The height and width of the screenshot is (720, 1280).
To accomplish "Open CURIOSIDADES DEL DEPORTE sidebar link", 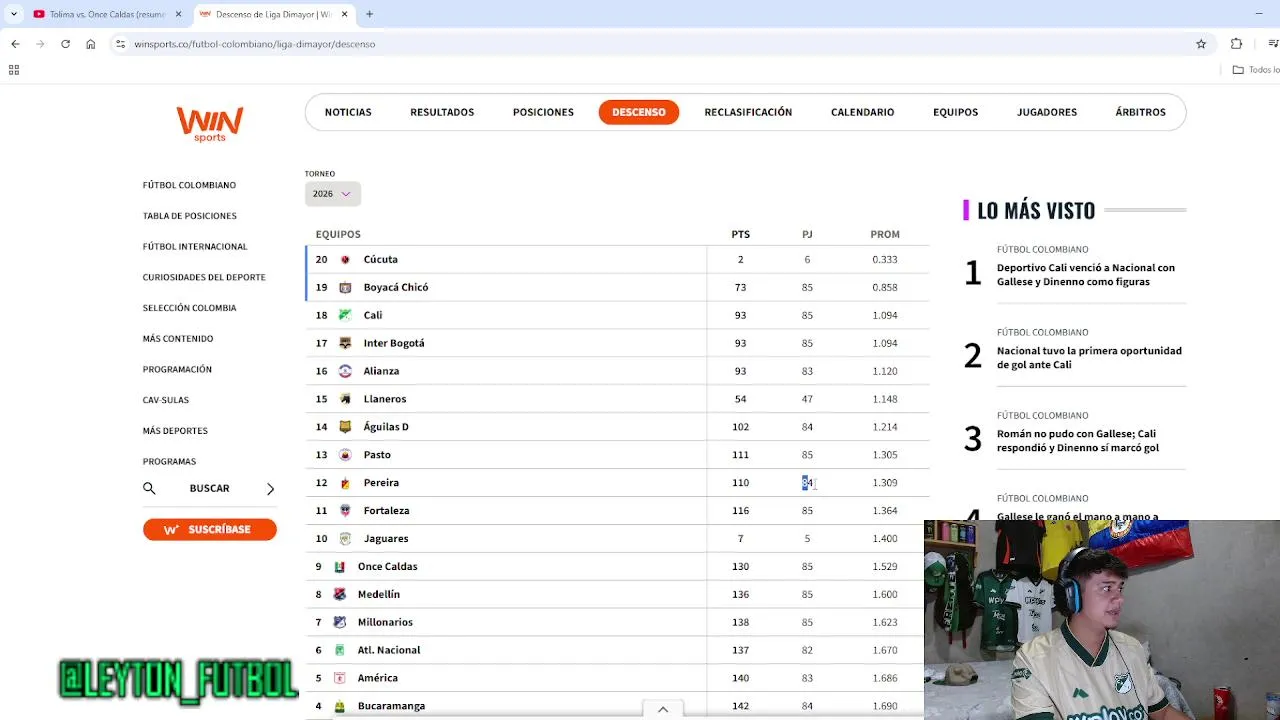I will coord(204,277).
